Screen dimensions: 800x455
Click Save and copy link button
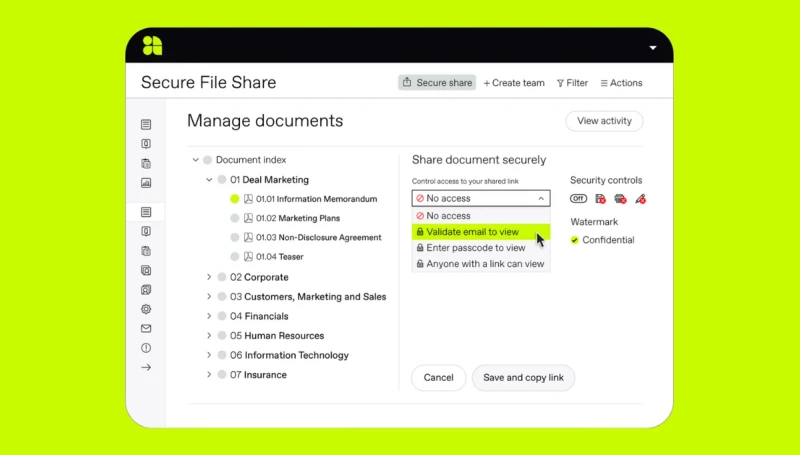click(523, 378)
